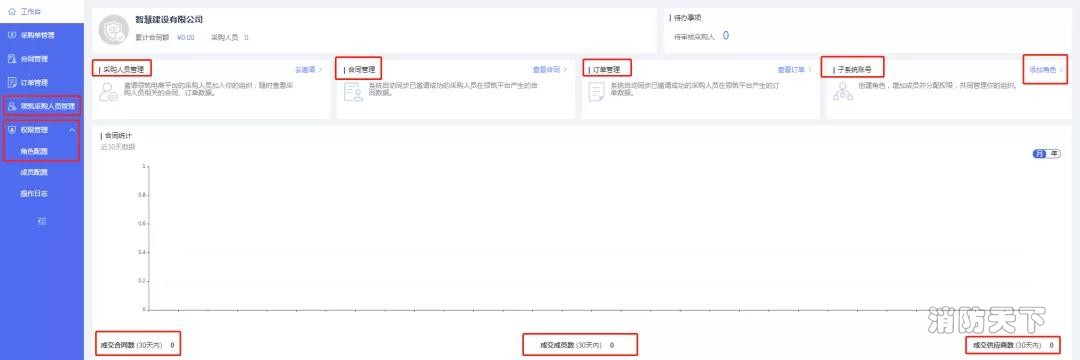Switch the chart to 月 view
The height and width of the screenshot is (360, 1080).
point(1039,153)
